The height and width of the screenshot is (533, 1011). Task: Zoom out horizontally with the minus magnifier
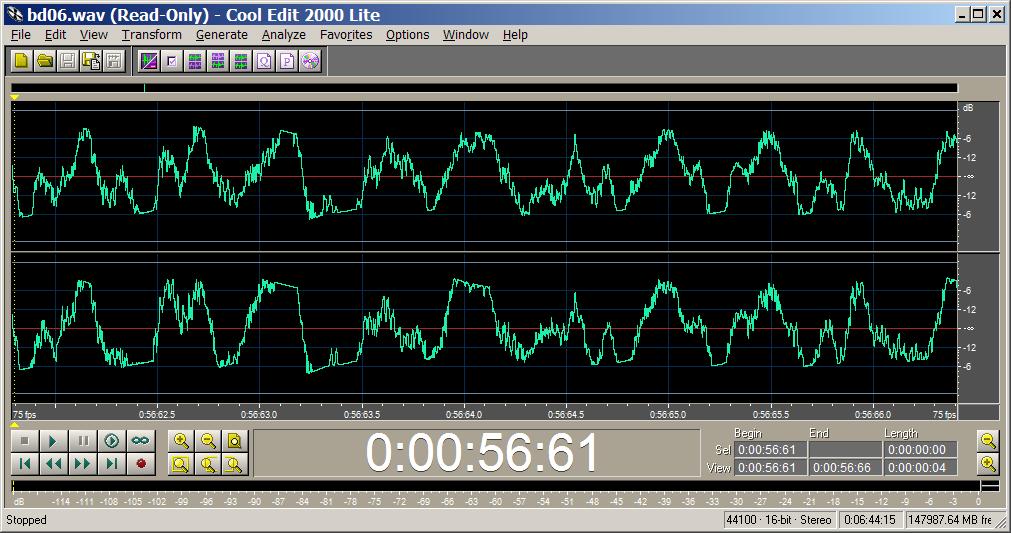[x=208, y=441]
